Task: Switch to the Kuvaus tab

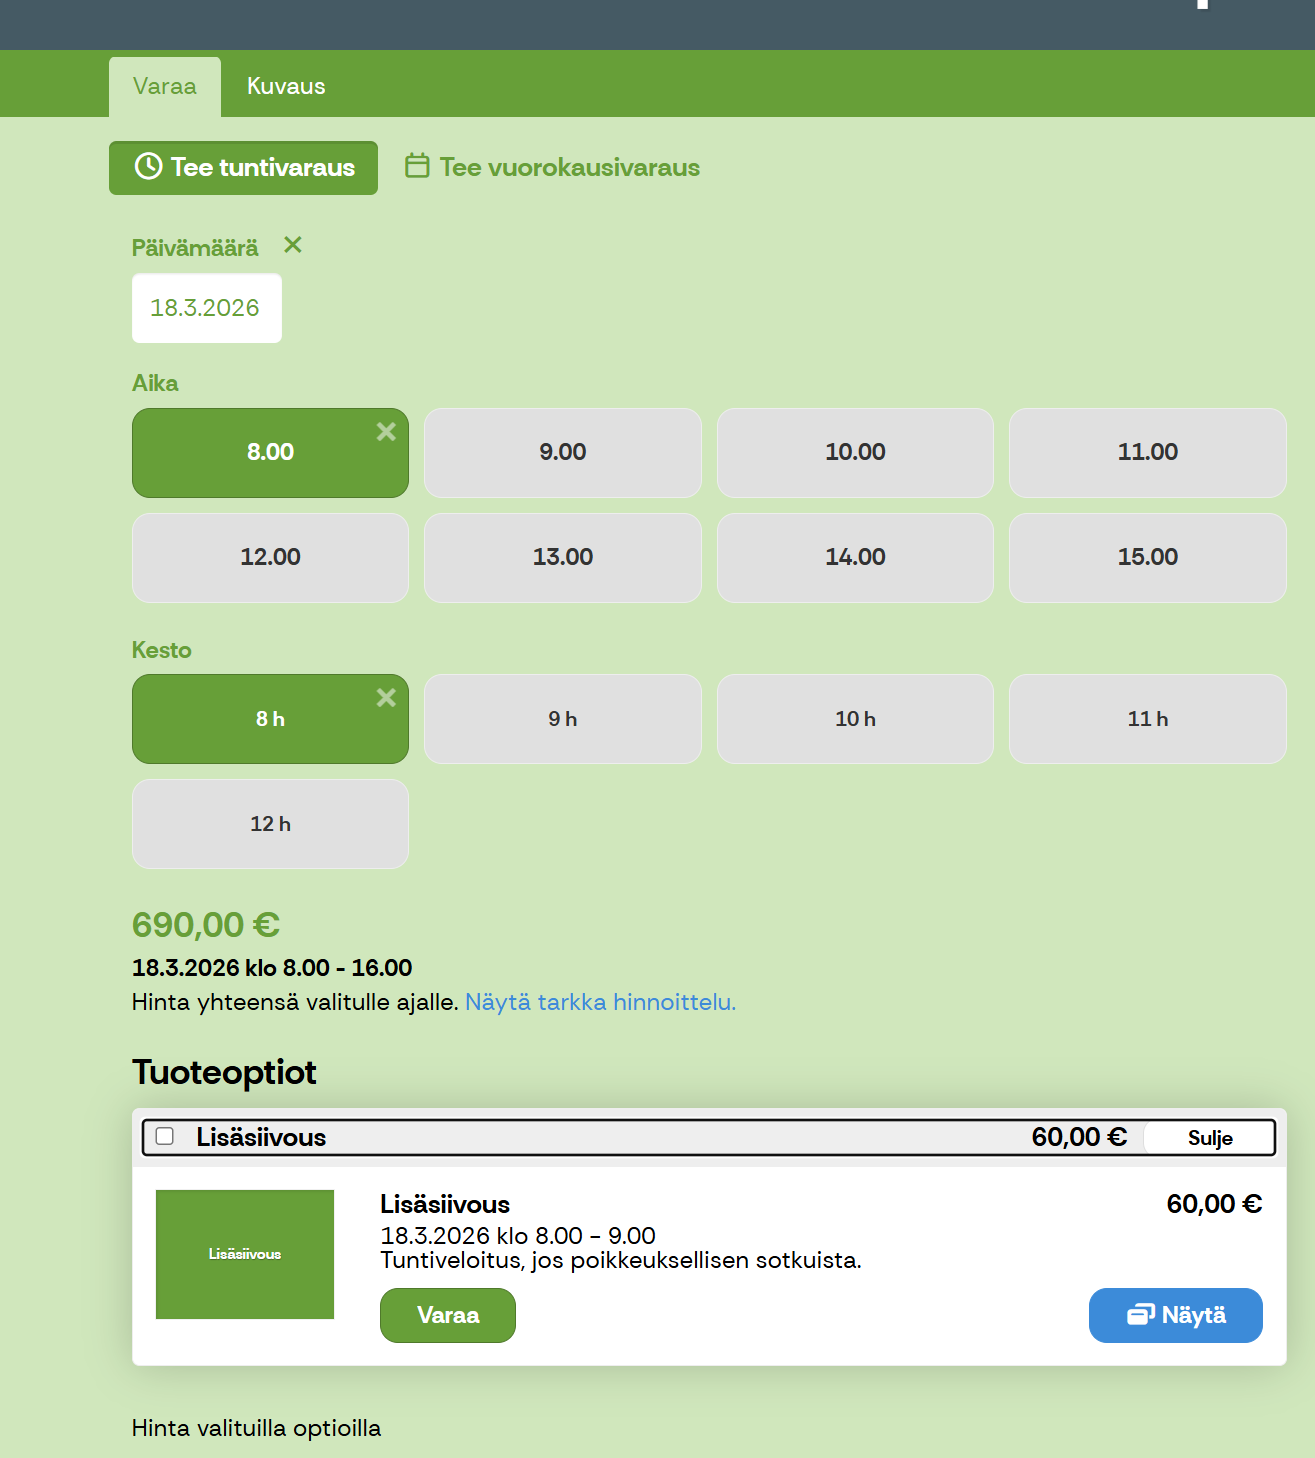Action: pos(286,87)
